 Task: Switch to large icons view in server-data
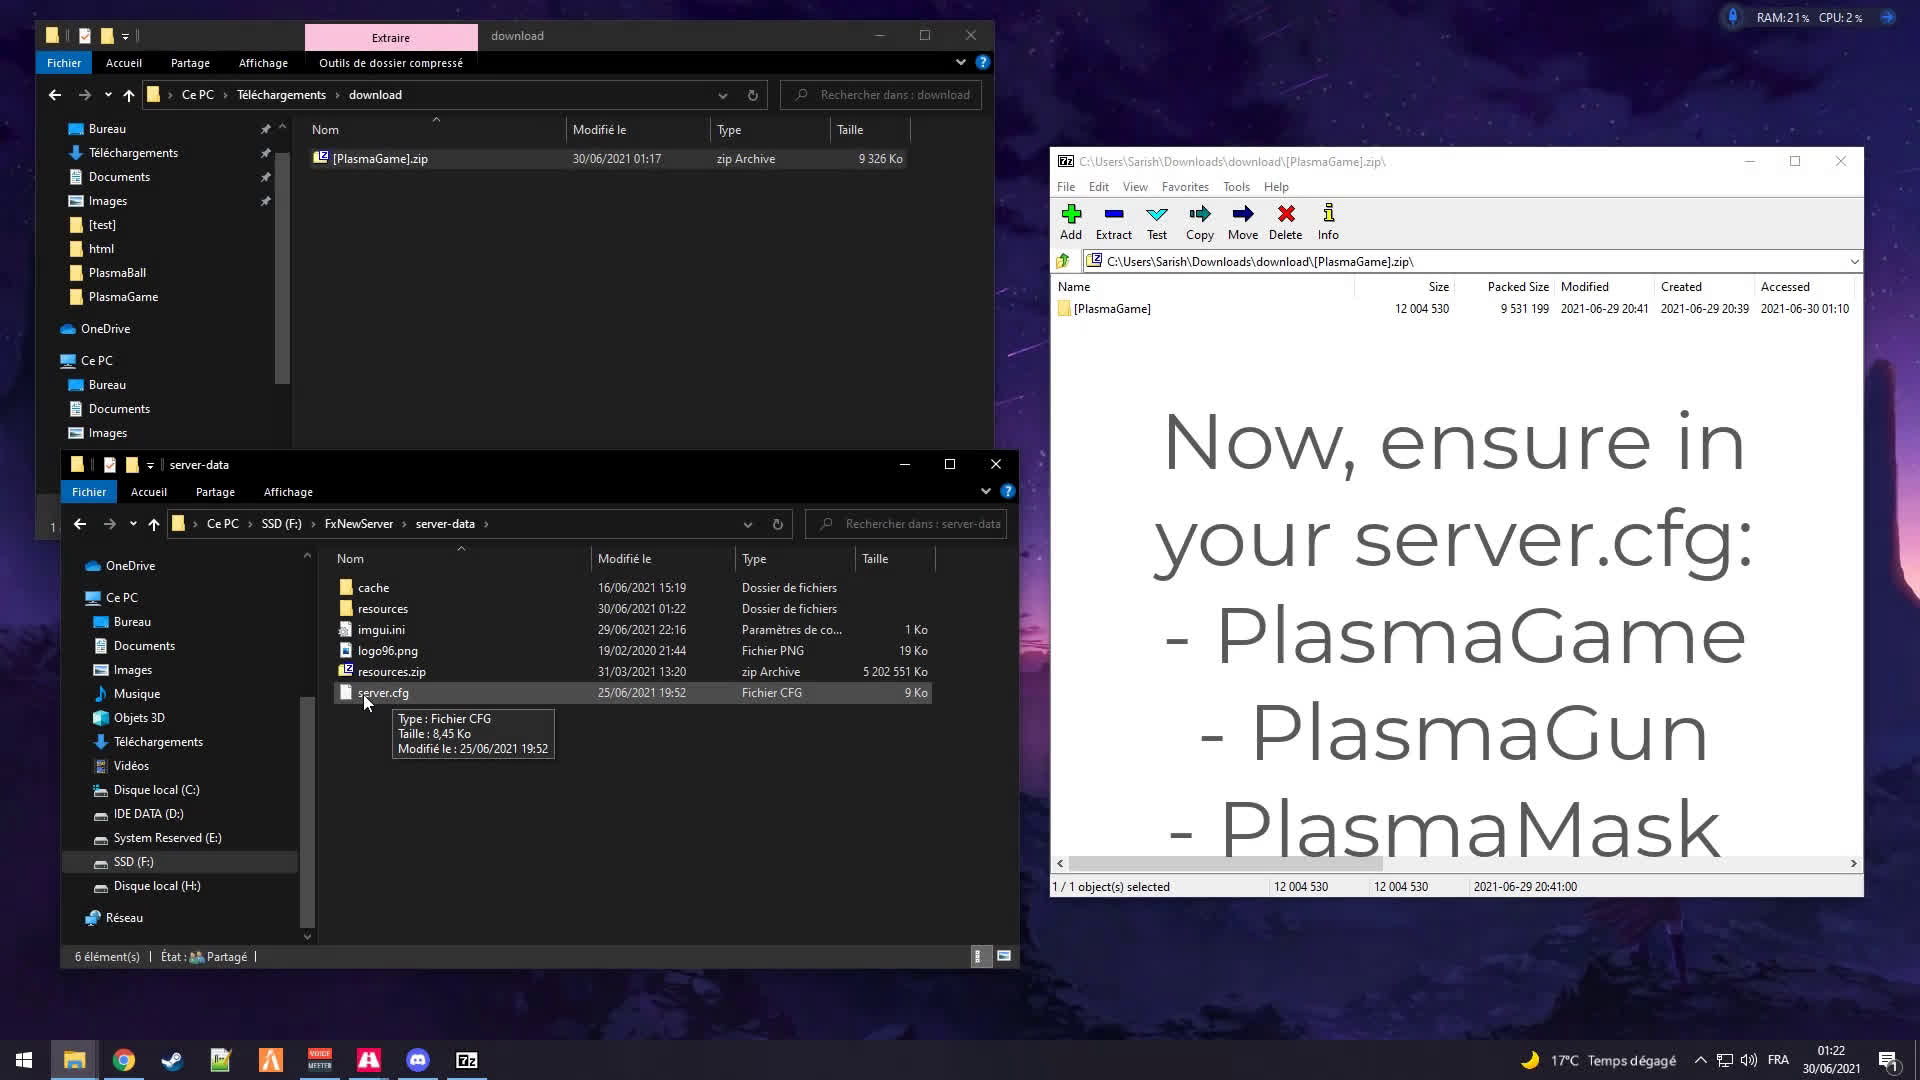pos(1004,957)
